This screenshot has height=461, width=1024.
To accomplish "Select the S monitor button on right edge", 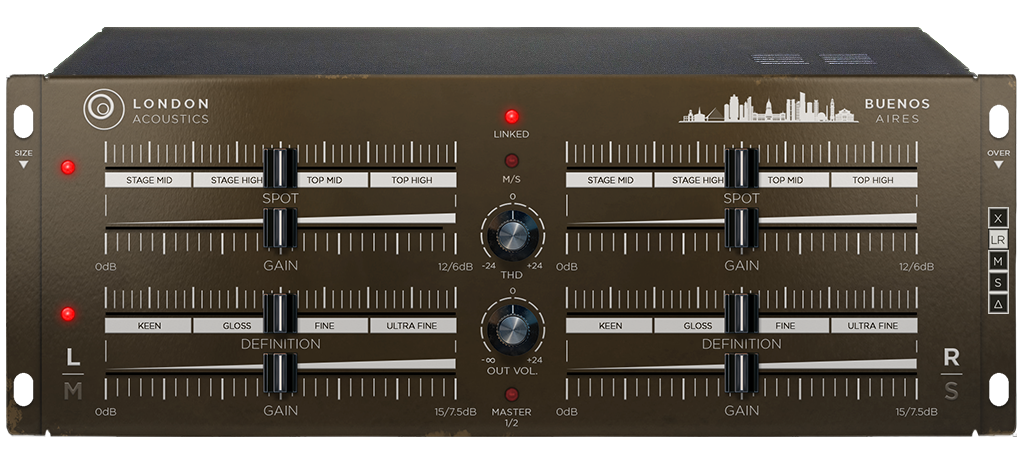I will [997, 283].
